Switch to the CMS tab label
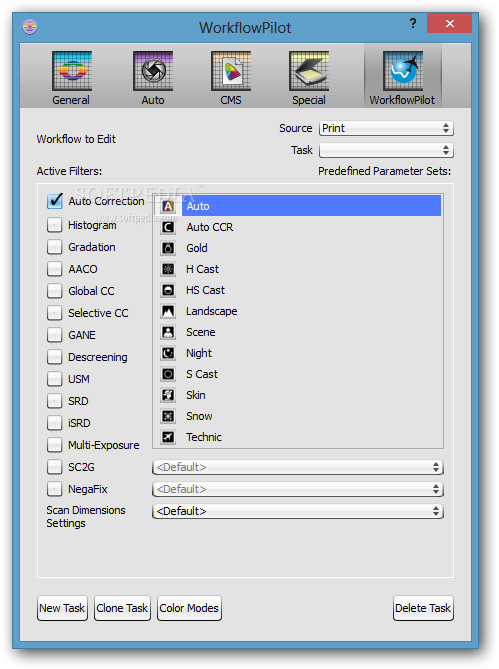The image size is (499, 669). (231, 100)
